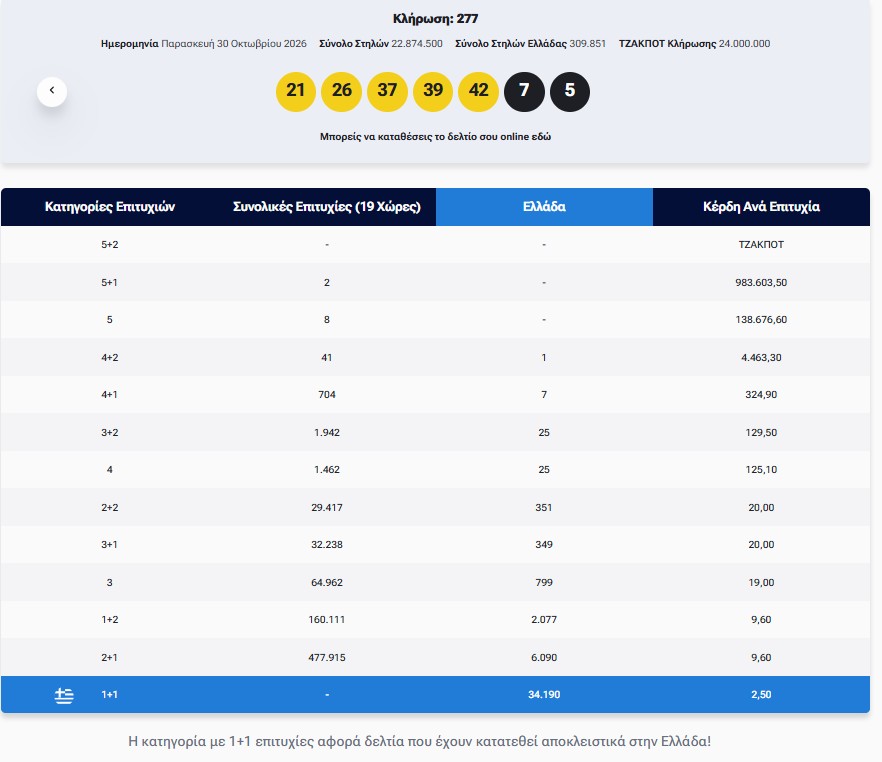This screenshot has height=762, width=882.
Task: Click the prize 19,00
Action: (761, 583)
